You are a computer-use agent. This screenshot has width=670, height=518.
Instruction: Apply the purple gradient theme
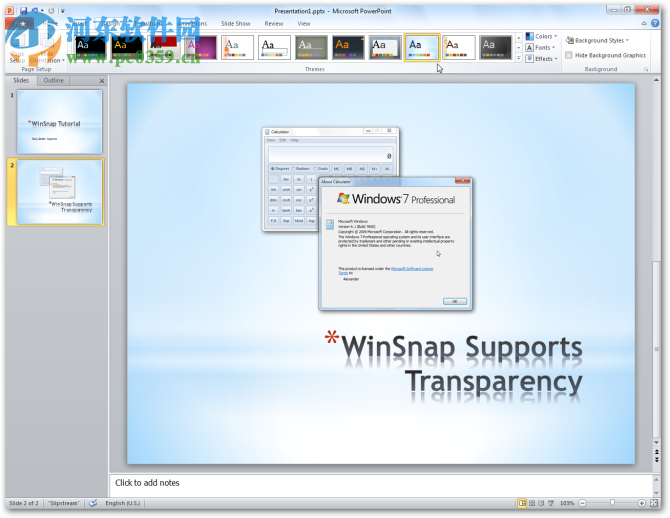pyautogui.click(x=201, y=47)
